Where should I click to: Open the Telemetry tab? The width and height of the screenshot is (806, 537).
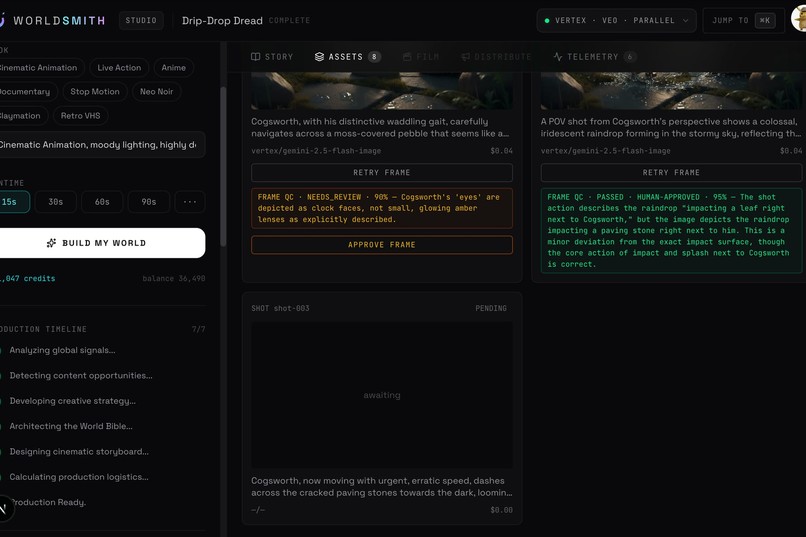[x=595, y=57]
